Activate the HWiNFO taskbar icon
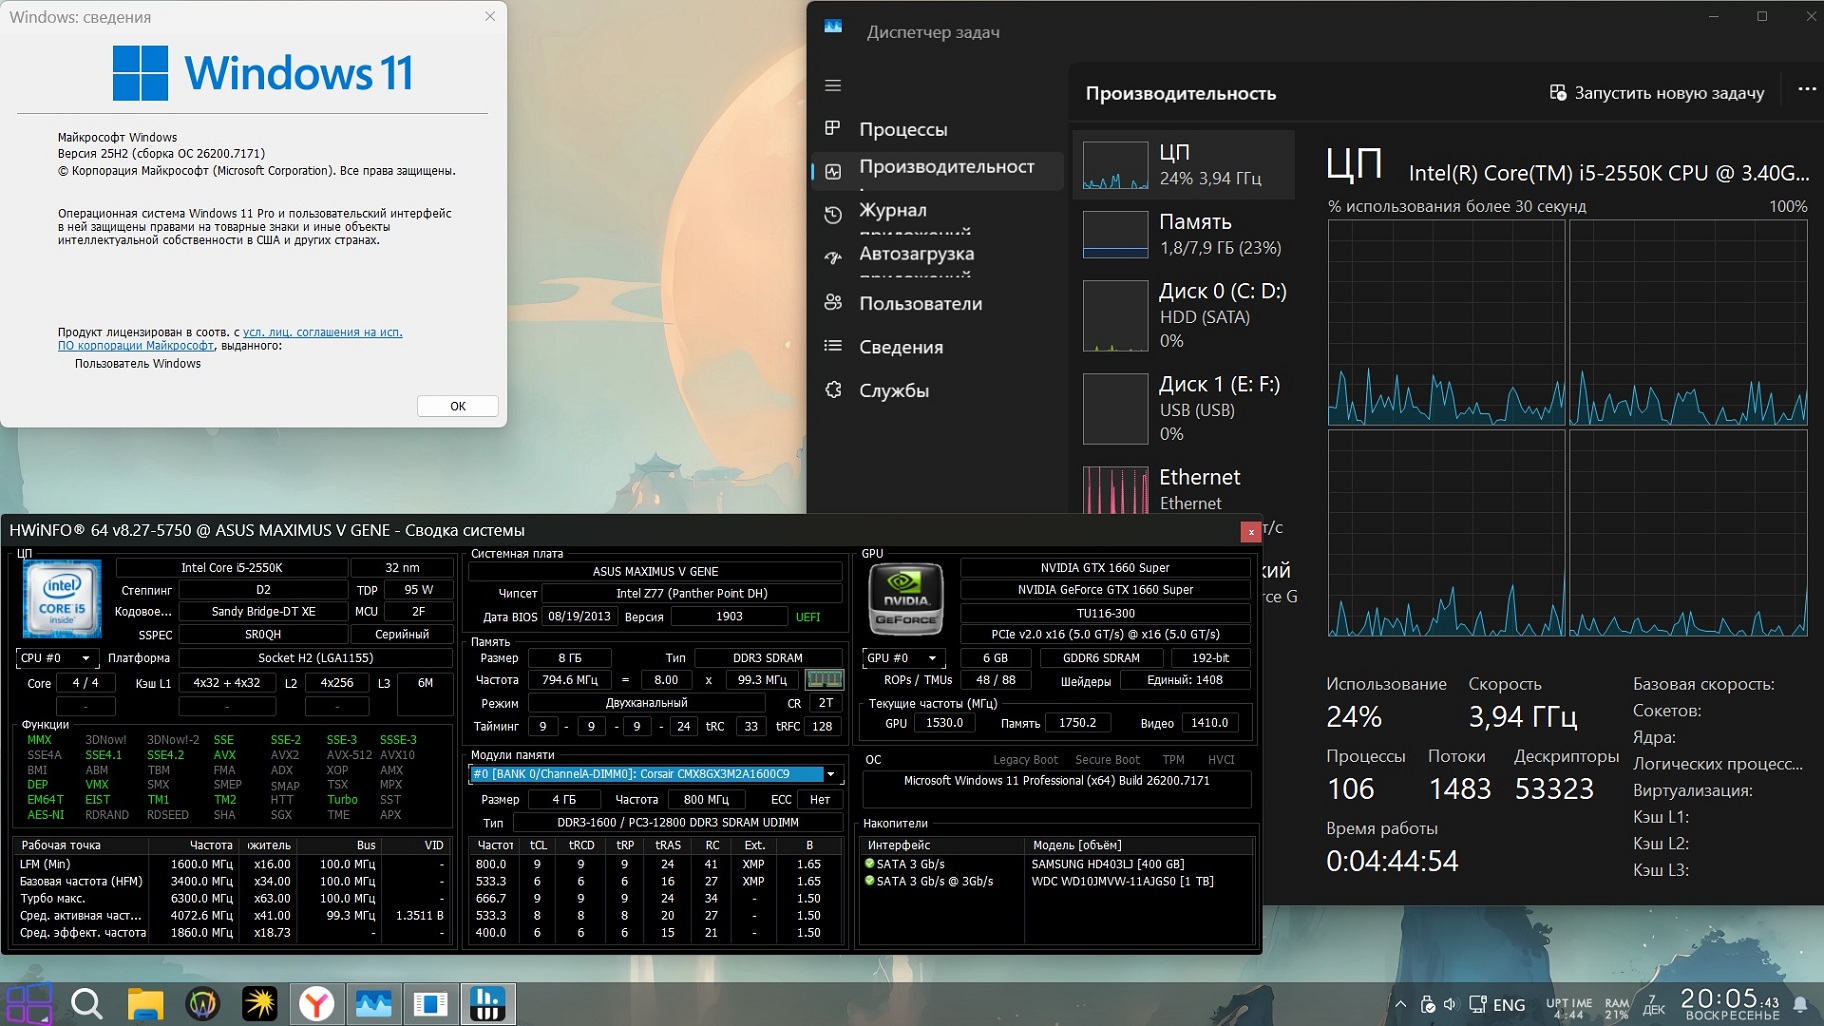 tap(487, 1003)
